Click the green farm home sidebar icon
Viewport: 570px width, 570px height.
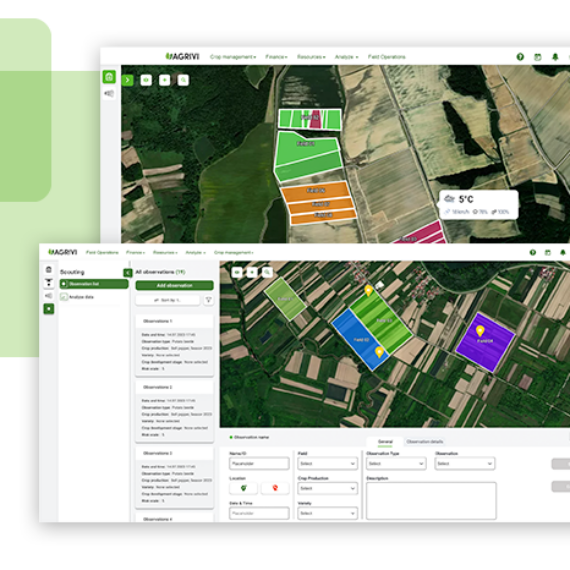109,77
